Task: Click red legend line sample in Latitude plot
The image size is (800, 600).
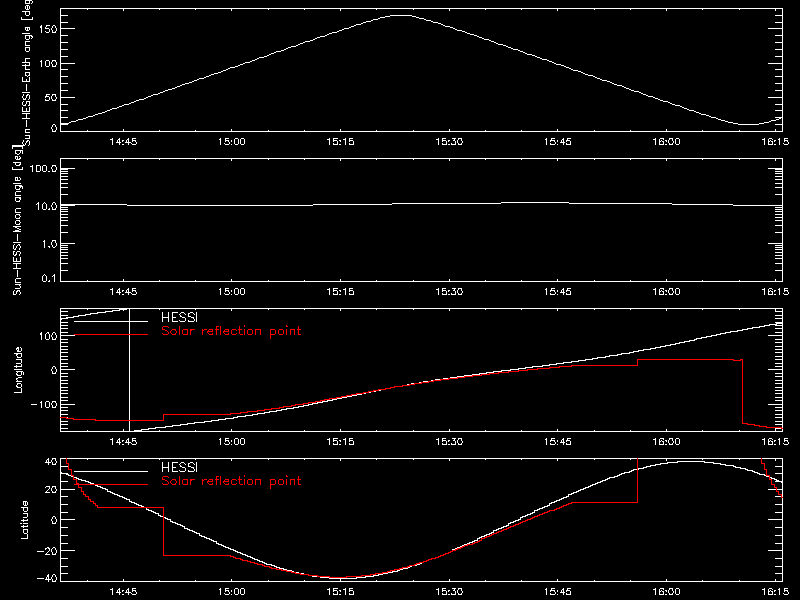Action: coord(111,485)
